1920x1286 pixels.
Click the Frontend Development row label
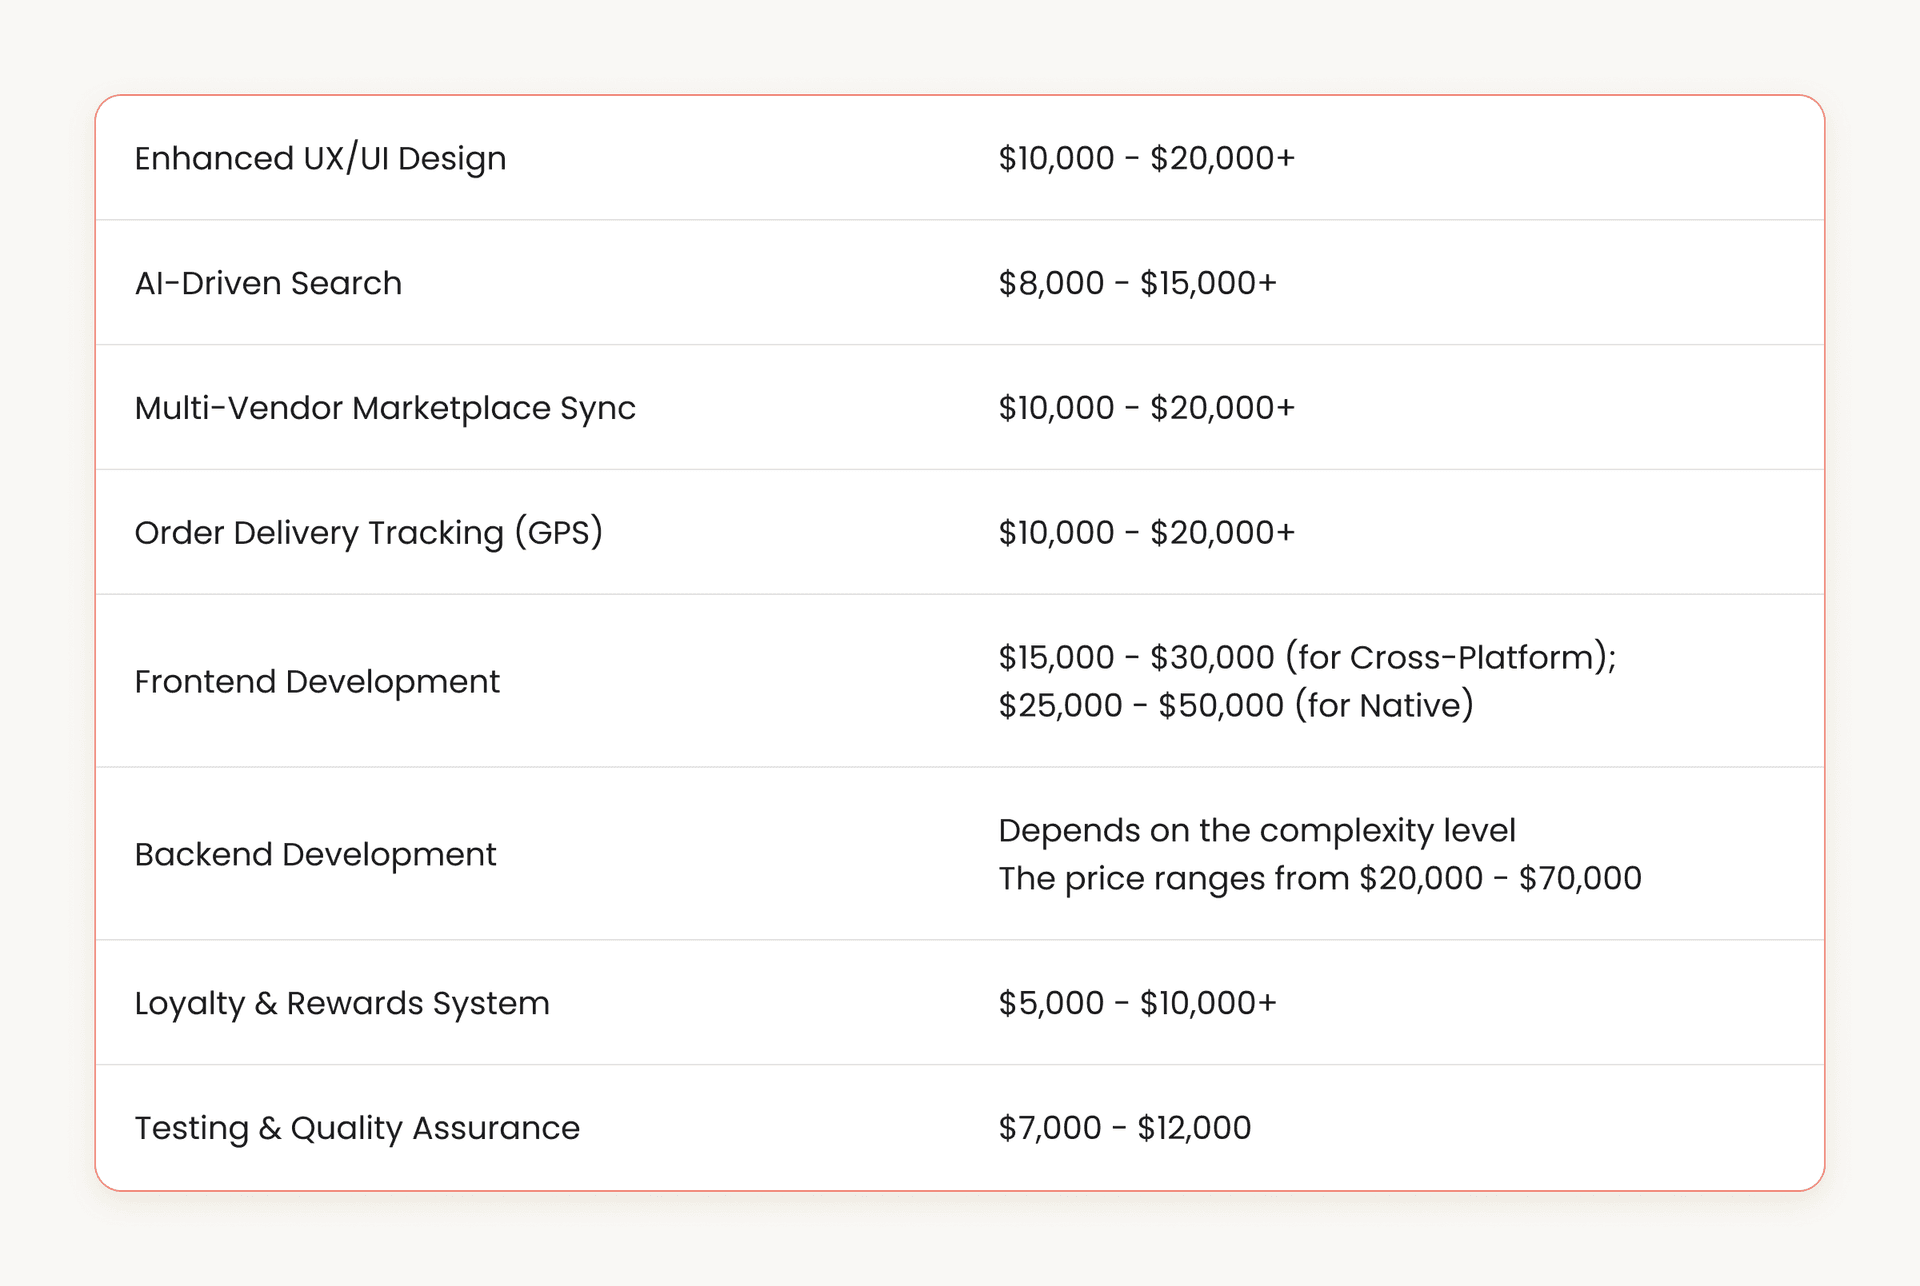316,681
